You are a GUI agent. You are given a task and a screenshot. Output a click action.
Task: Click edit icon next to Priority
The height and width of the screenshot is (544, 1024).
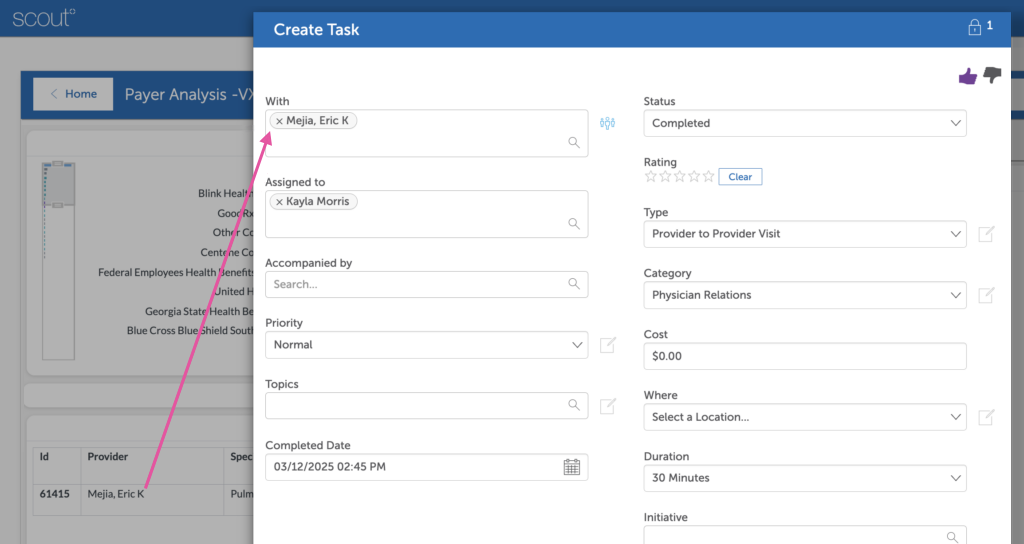pos(608,345)
